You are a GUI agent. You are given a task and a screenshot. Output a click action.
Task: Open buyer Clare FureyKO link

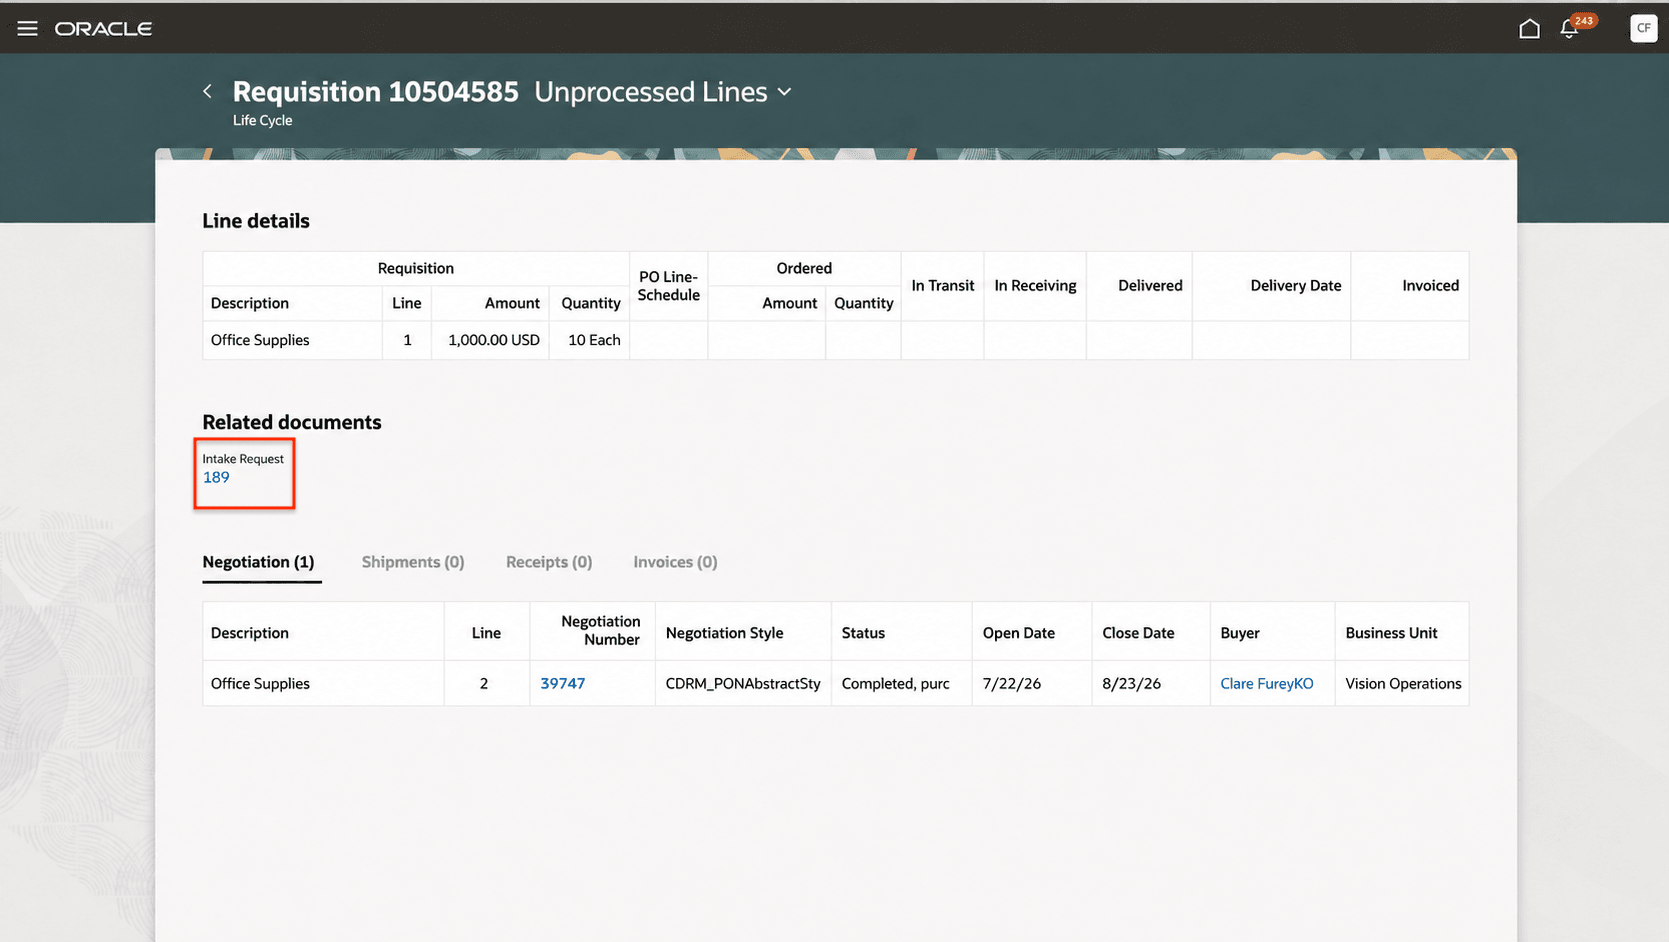click(1266, 684)
